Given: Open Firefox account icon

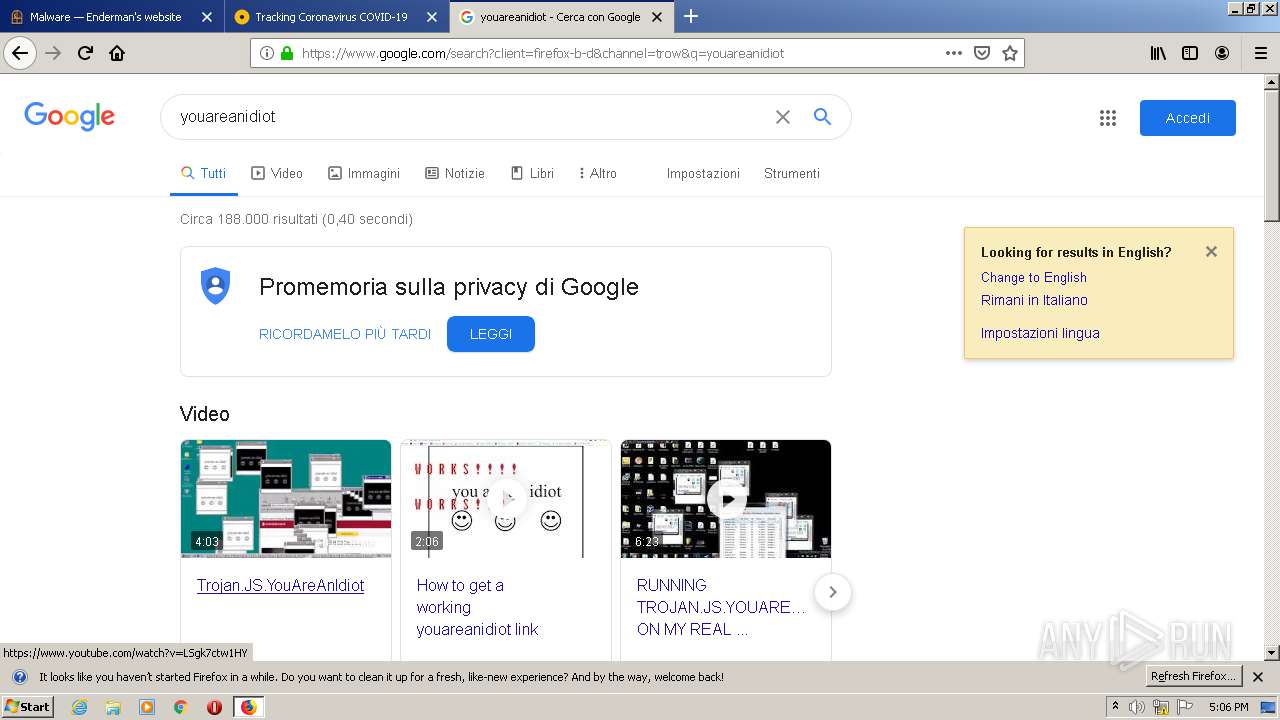Looking at the screenshot, I should [1222, 53].
